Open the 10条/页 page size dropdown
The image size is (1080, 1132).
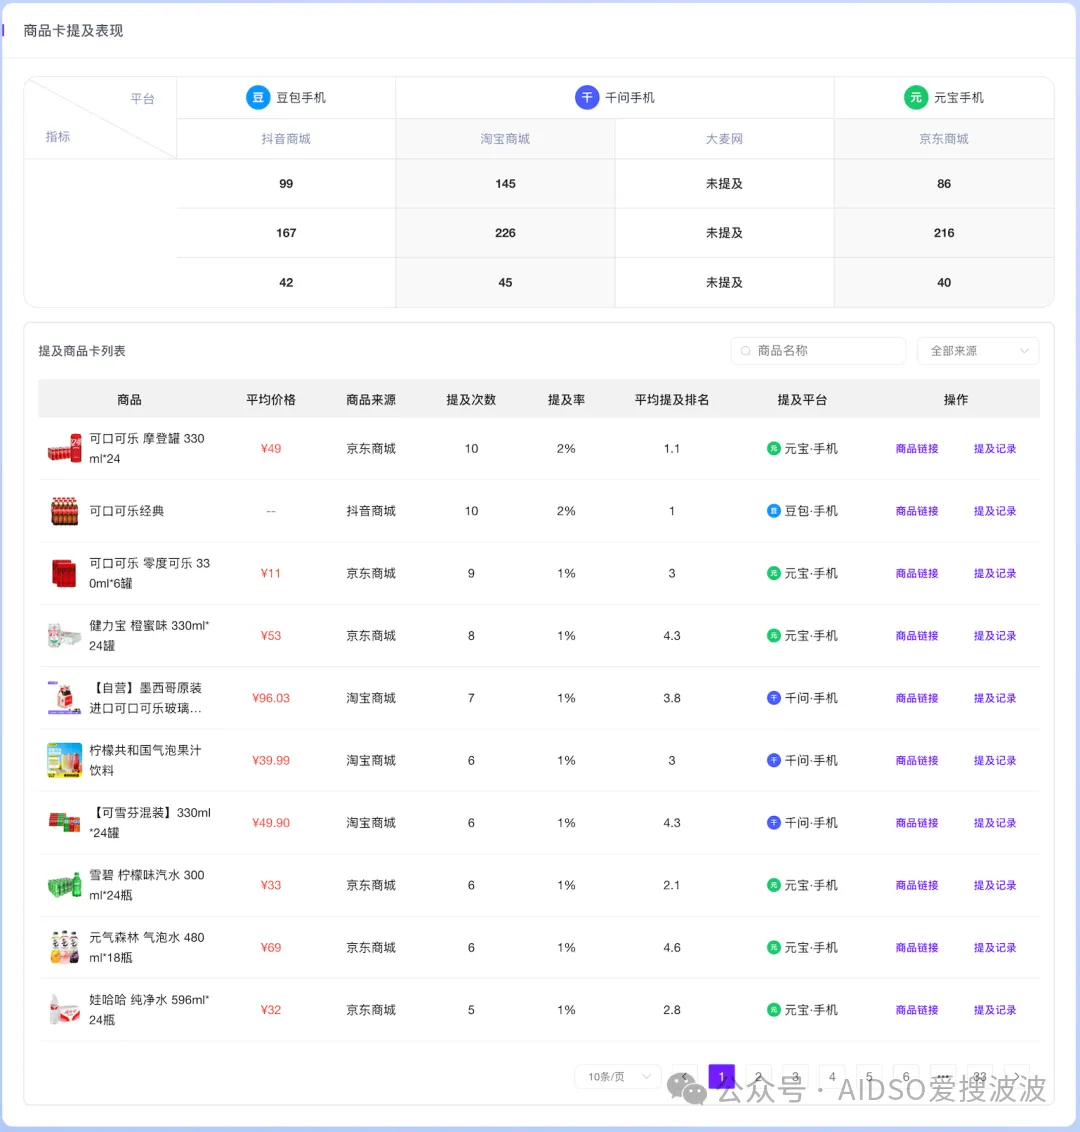click(x=618, y=1076)
